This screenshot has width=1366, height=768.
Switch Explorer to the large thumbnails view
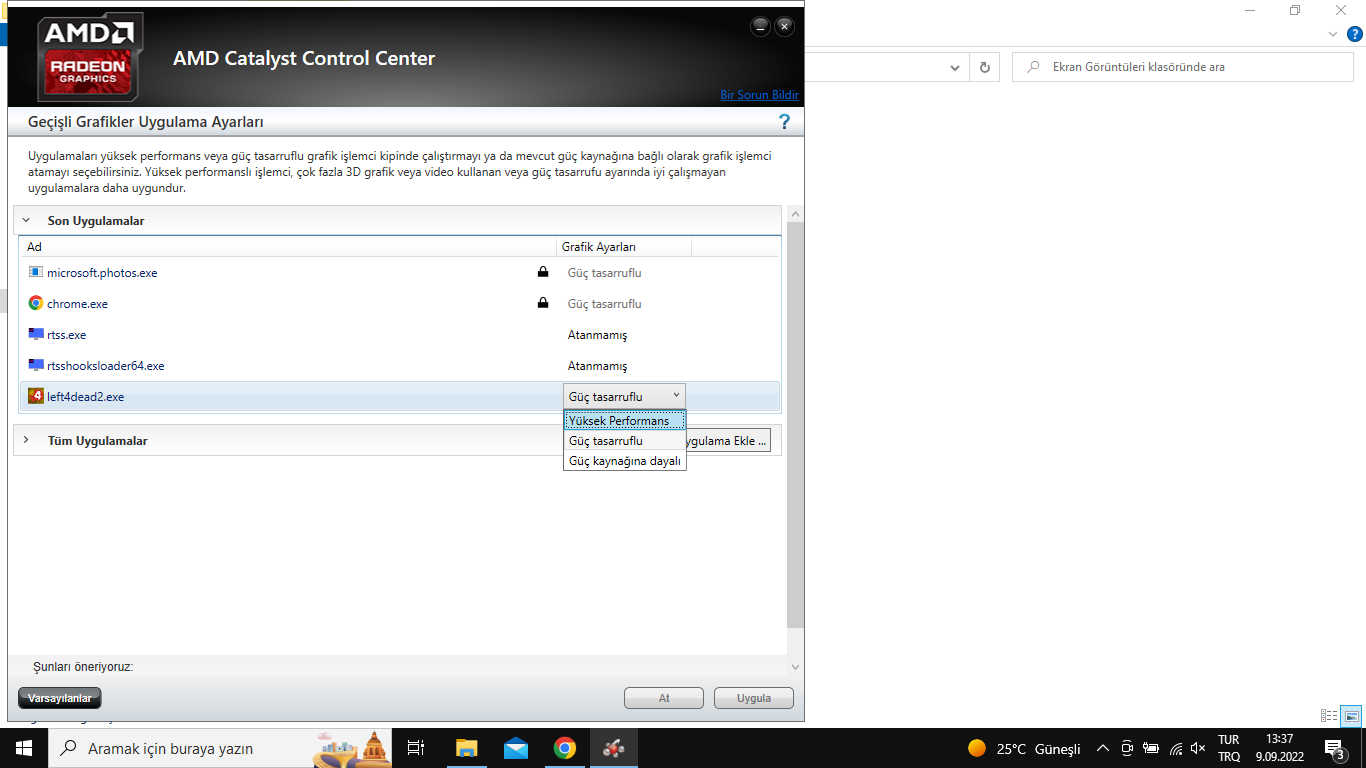1351,716
